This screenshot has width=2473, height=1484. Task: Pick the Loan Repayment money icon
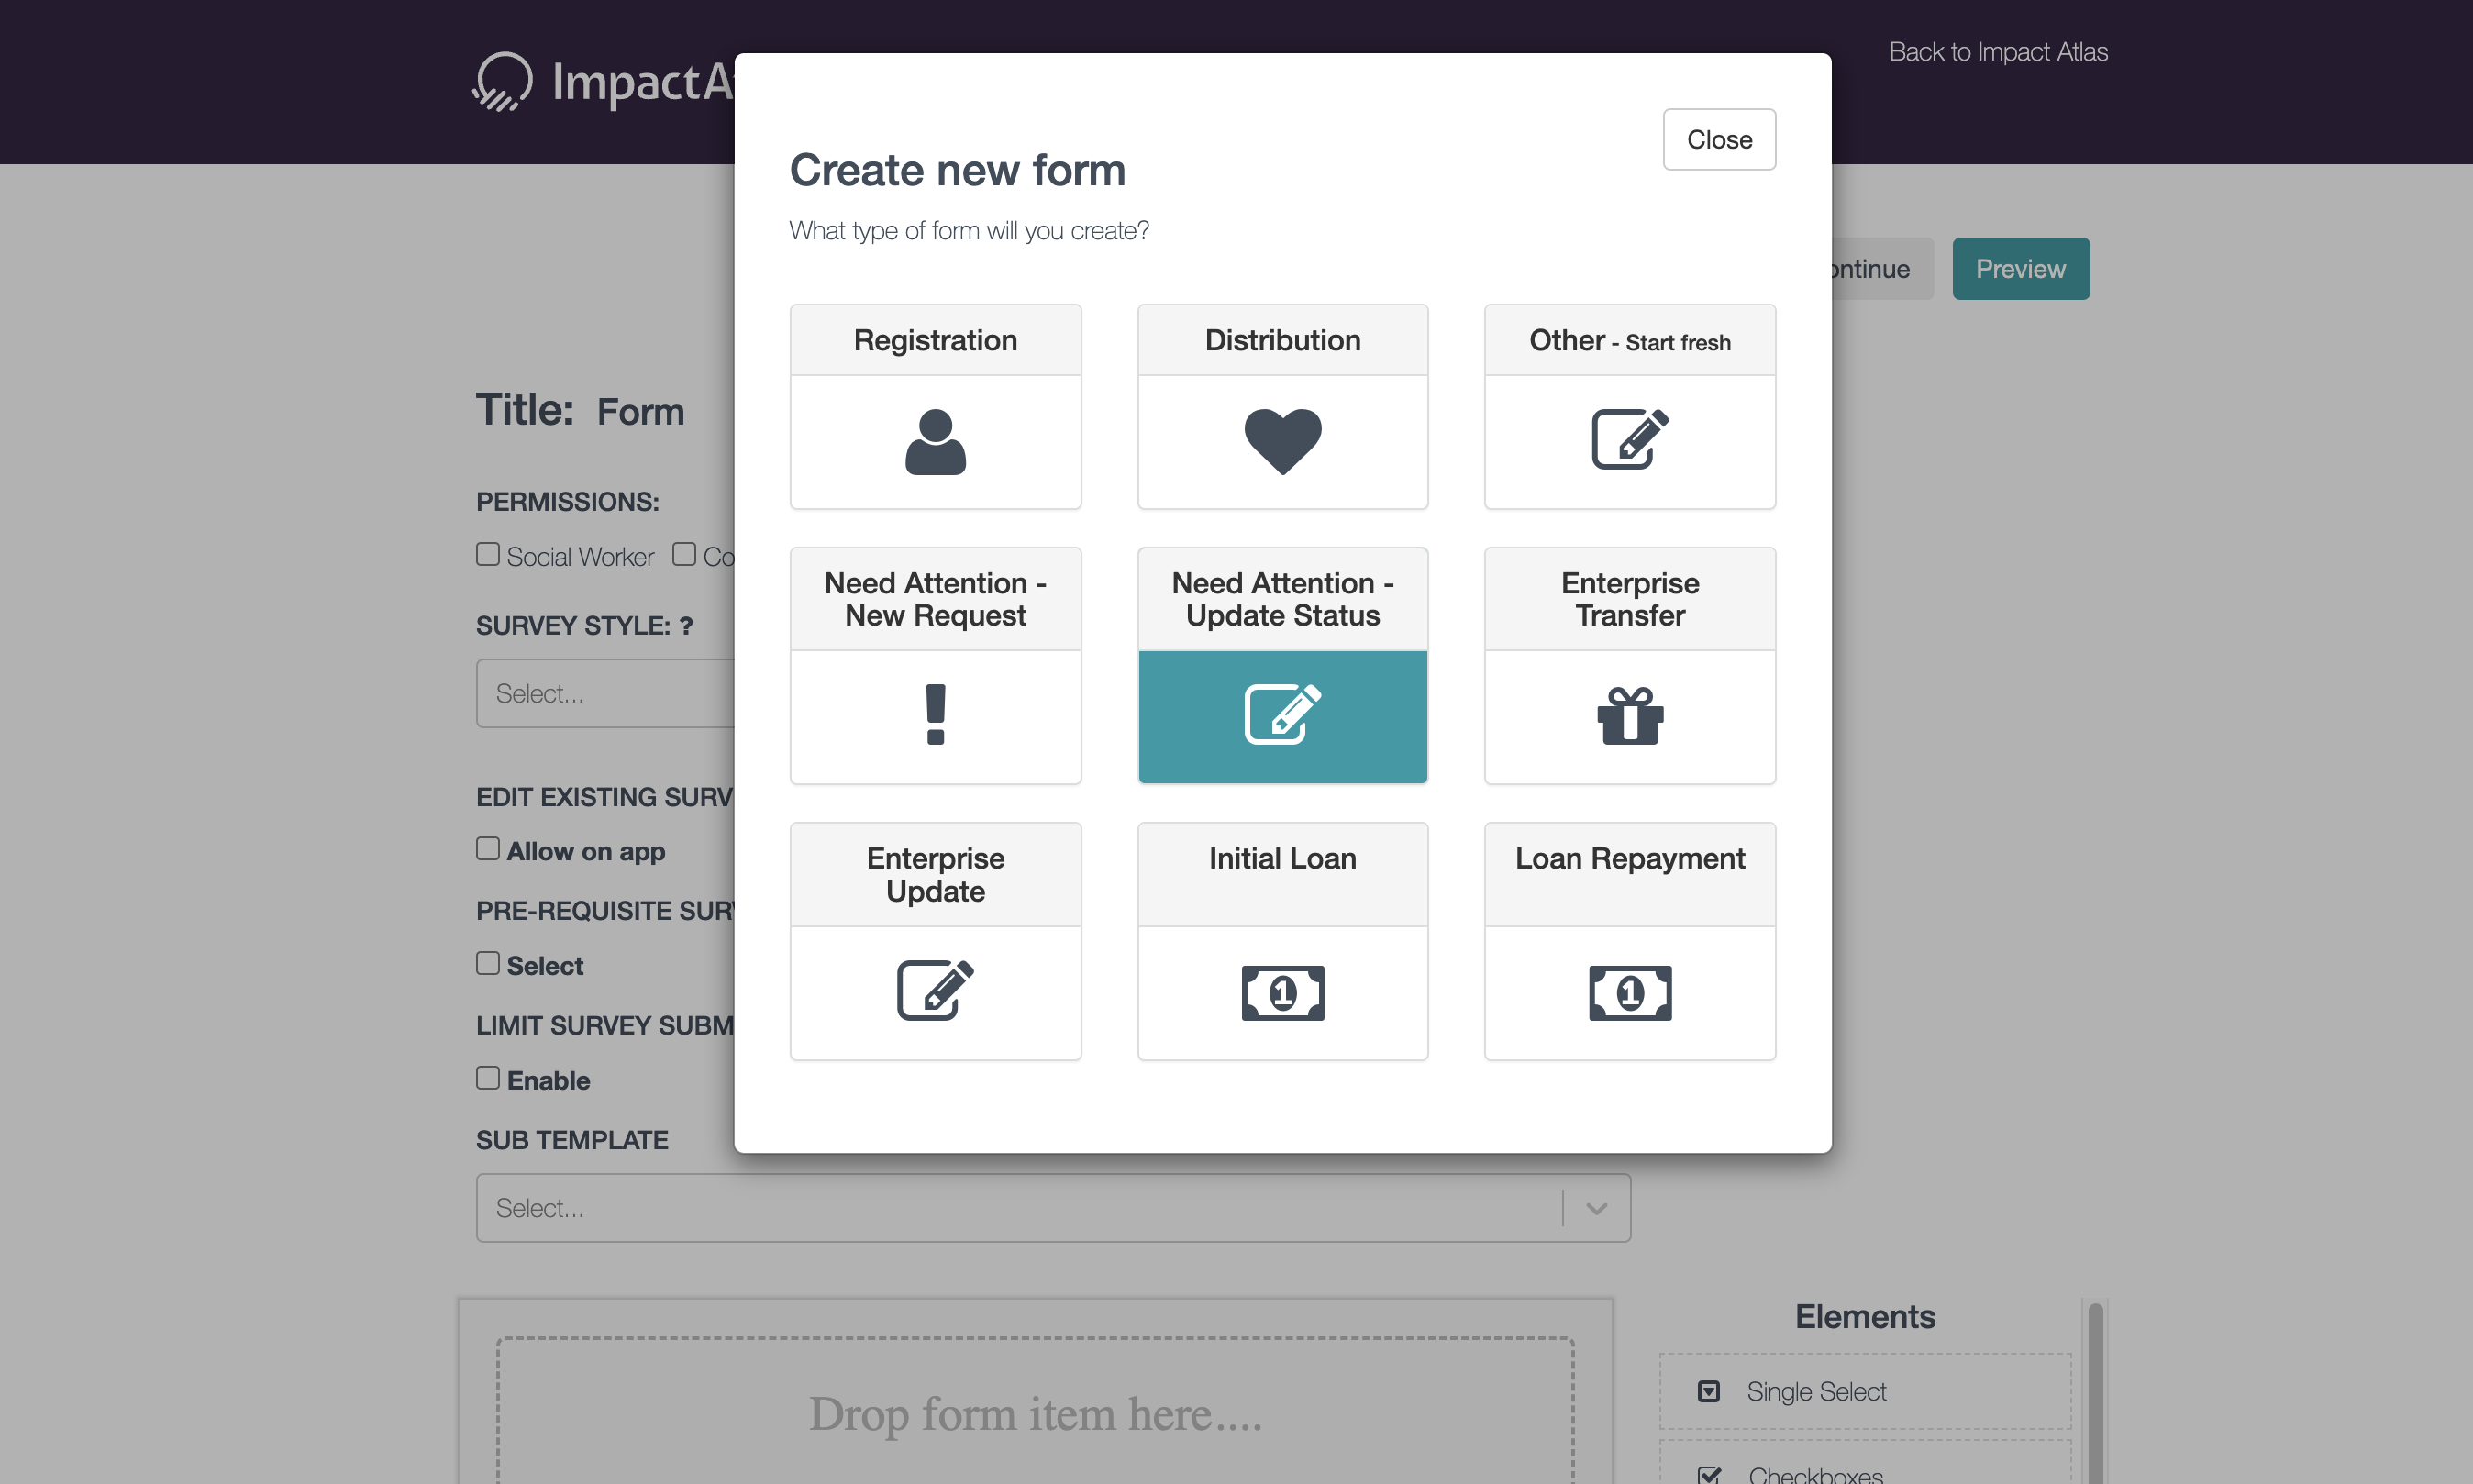(1629, 992)
